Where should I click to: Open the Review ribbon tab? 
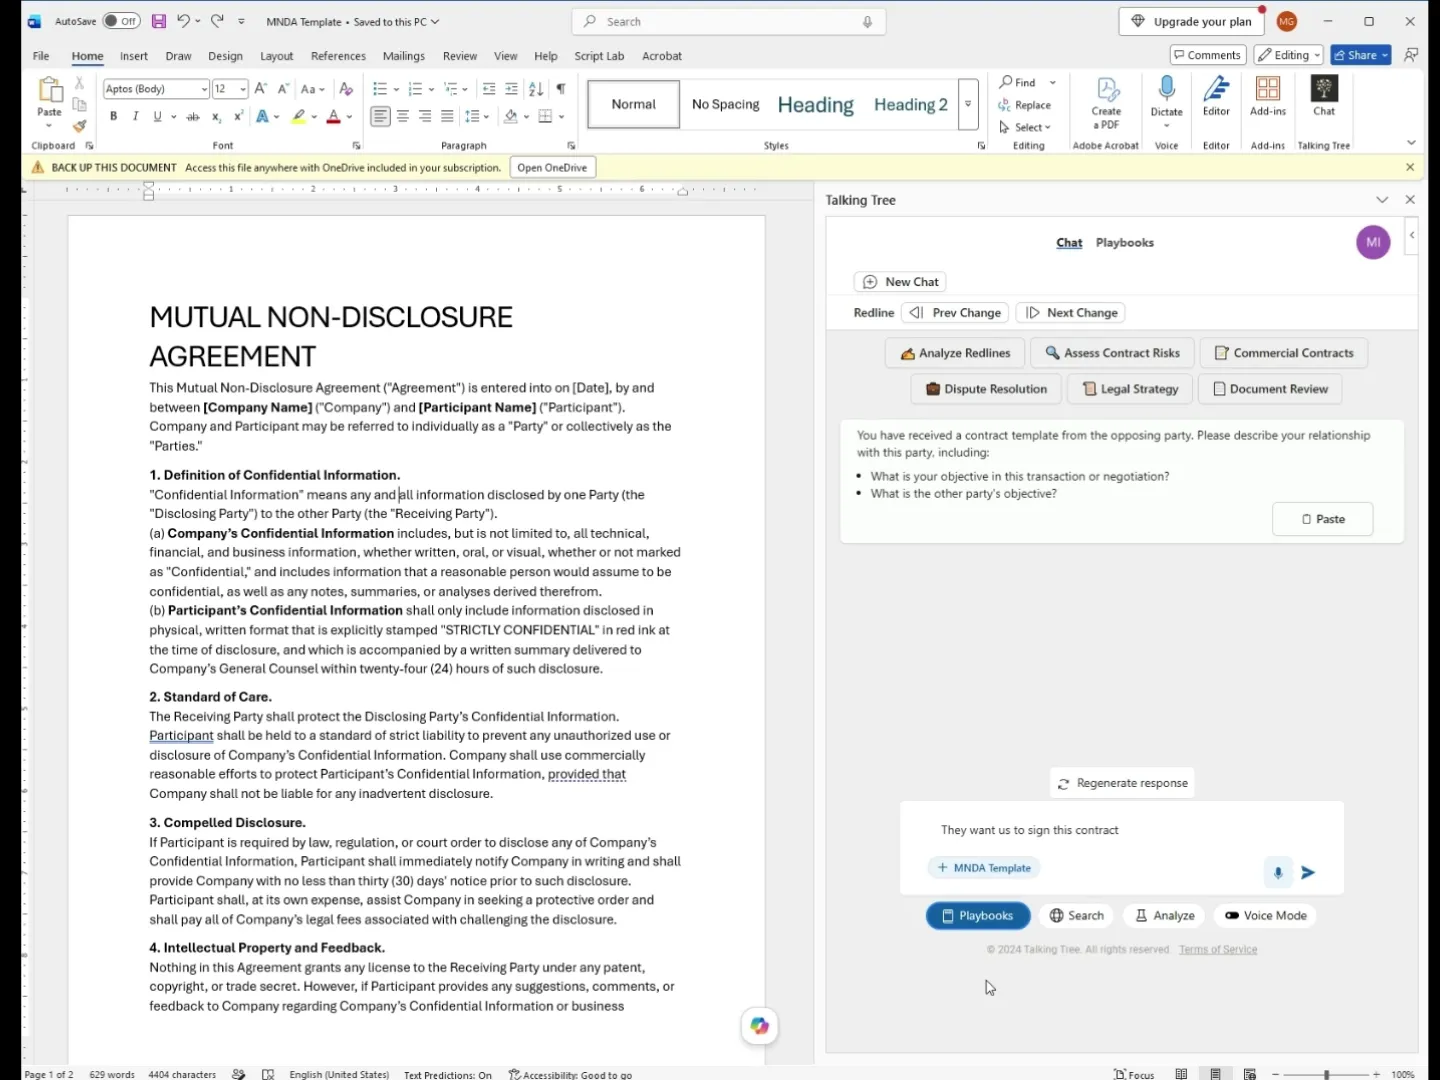pyautogui.click(x=460, y=56)
